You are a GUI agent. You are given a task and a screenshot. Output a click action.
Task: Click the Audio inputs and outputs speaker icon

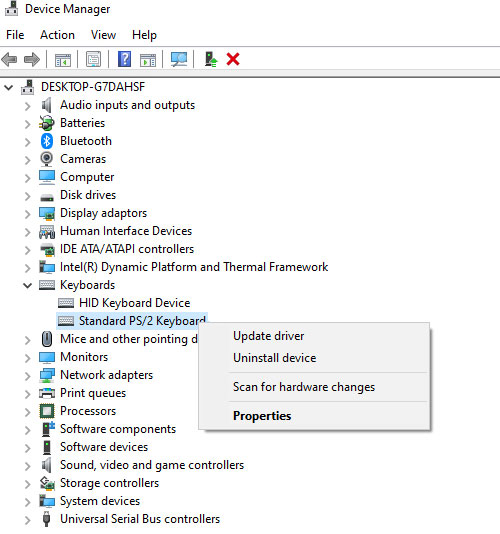tap(47, 105)
